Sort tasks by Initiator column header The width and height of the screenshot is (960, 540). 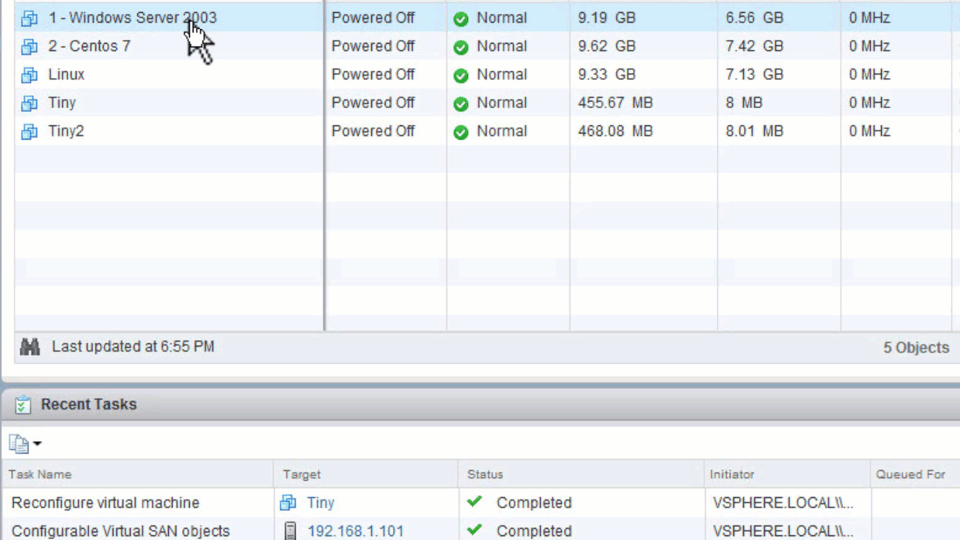point(732,474)
